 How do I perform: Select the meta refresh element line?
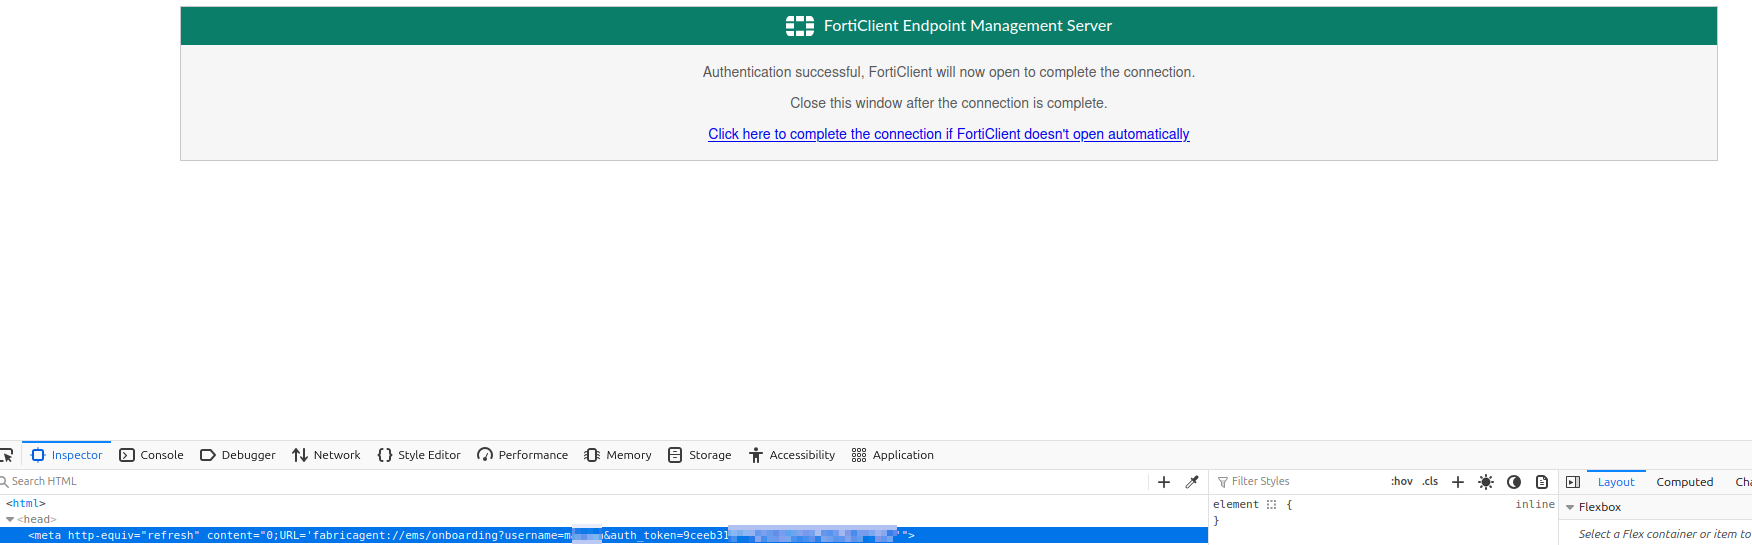coord(604,536)
